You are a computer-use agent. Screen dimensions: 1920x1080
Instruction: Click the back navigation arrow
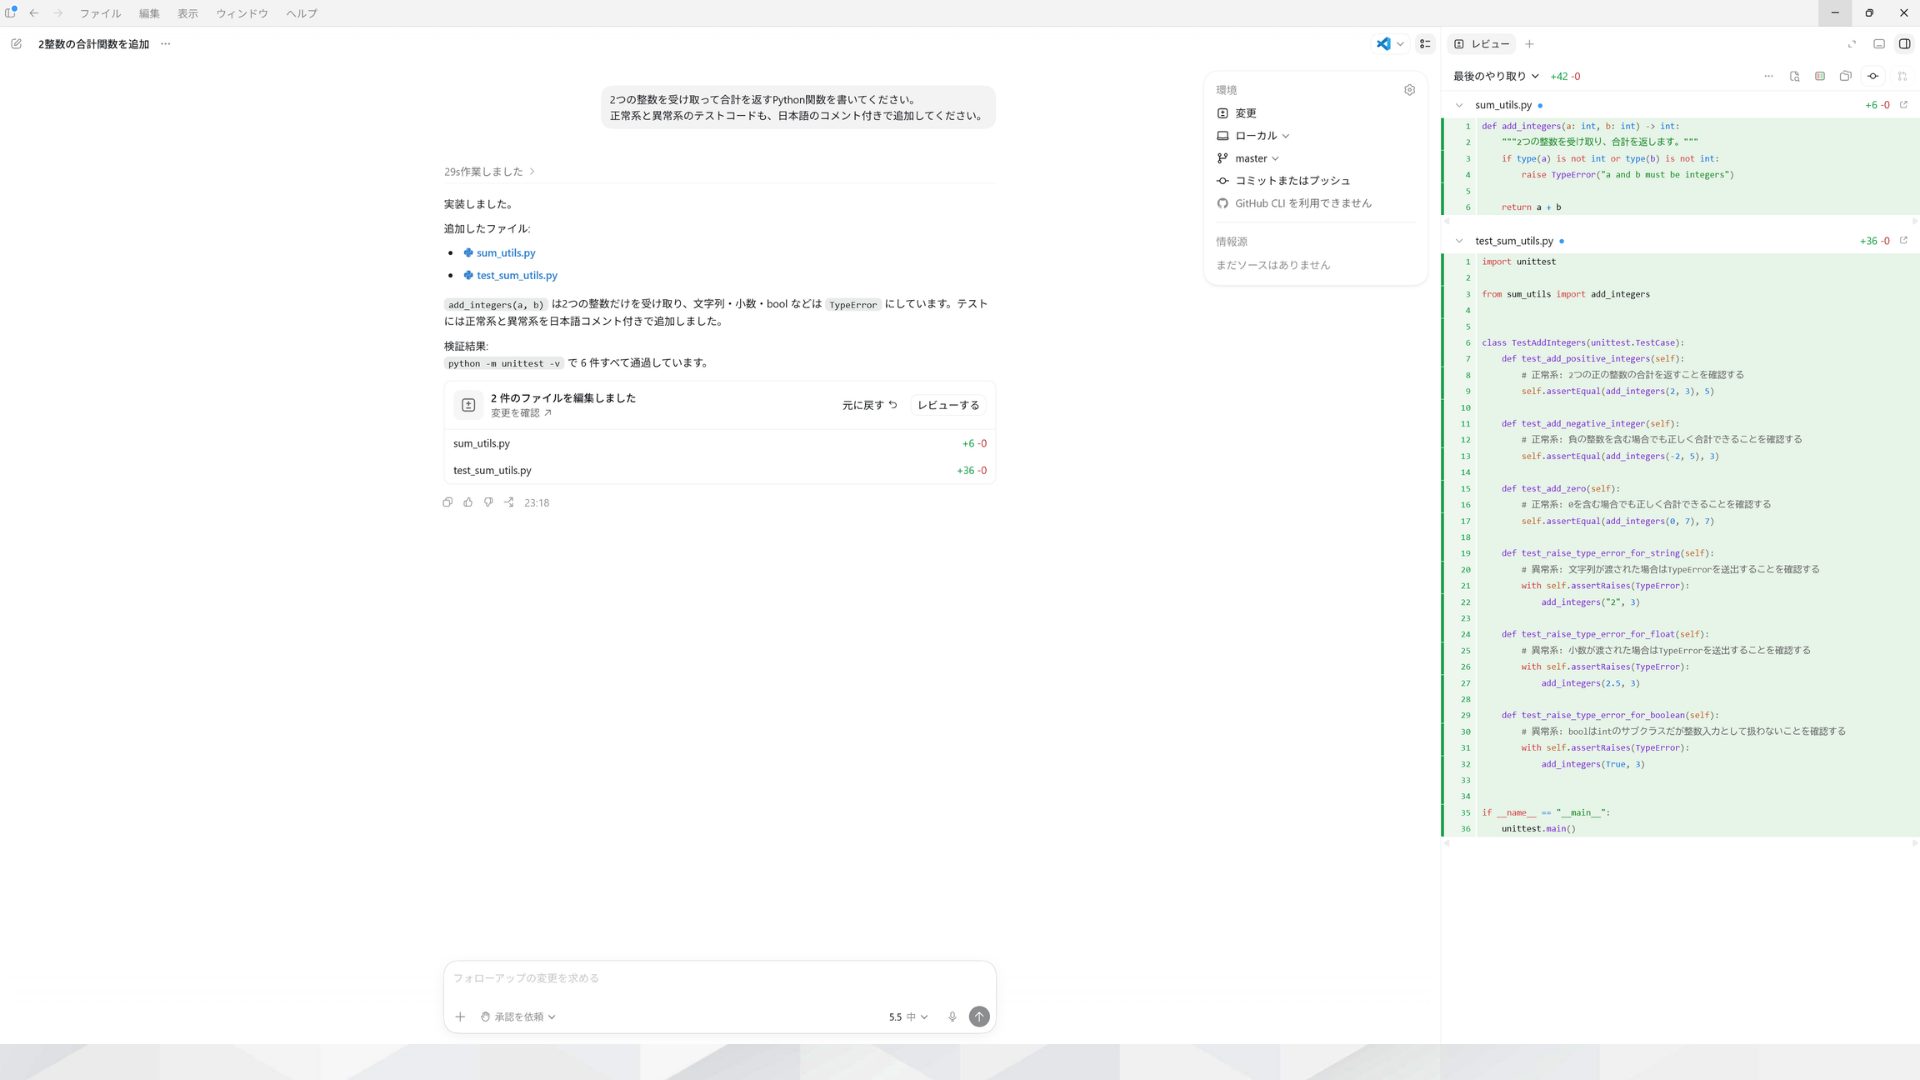coord(34,13)
